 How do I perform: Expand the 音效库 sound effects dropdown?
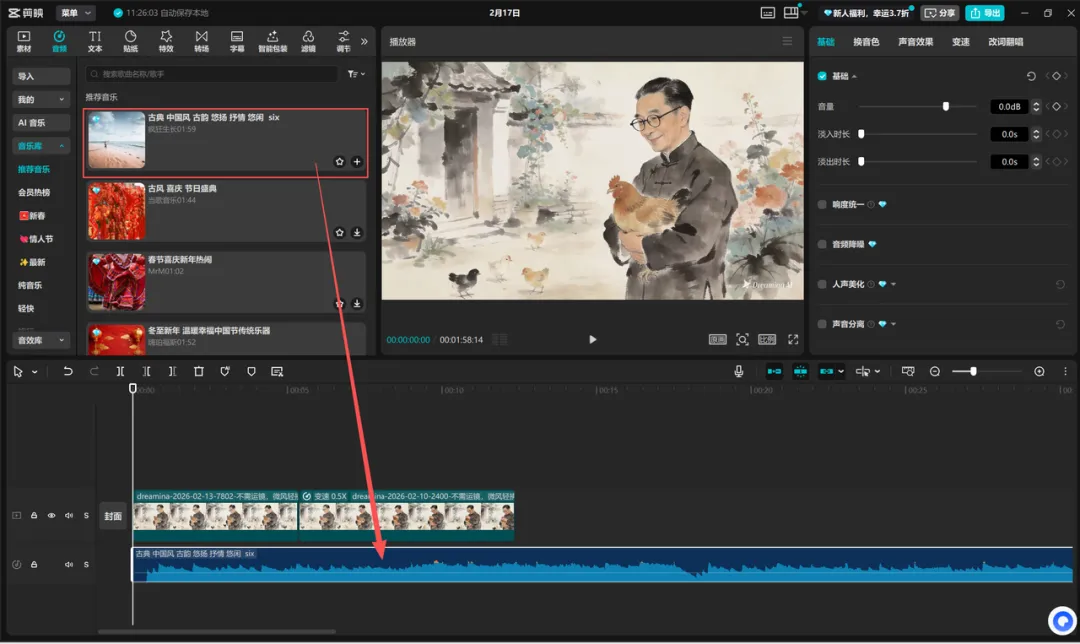tap(41, 340)
